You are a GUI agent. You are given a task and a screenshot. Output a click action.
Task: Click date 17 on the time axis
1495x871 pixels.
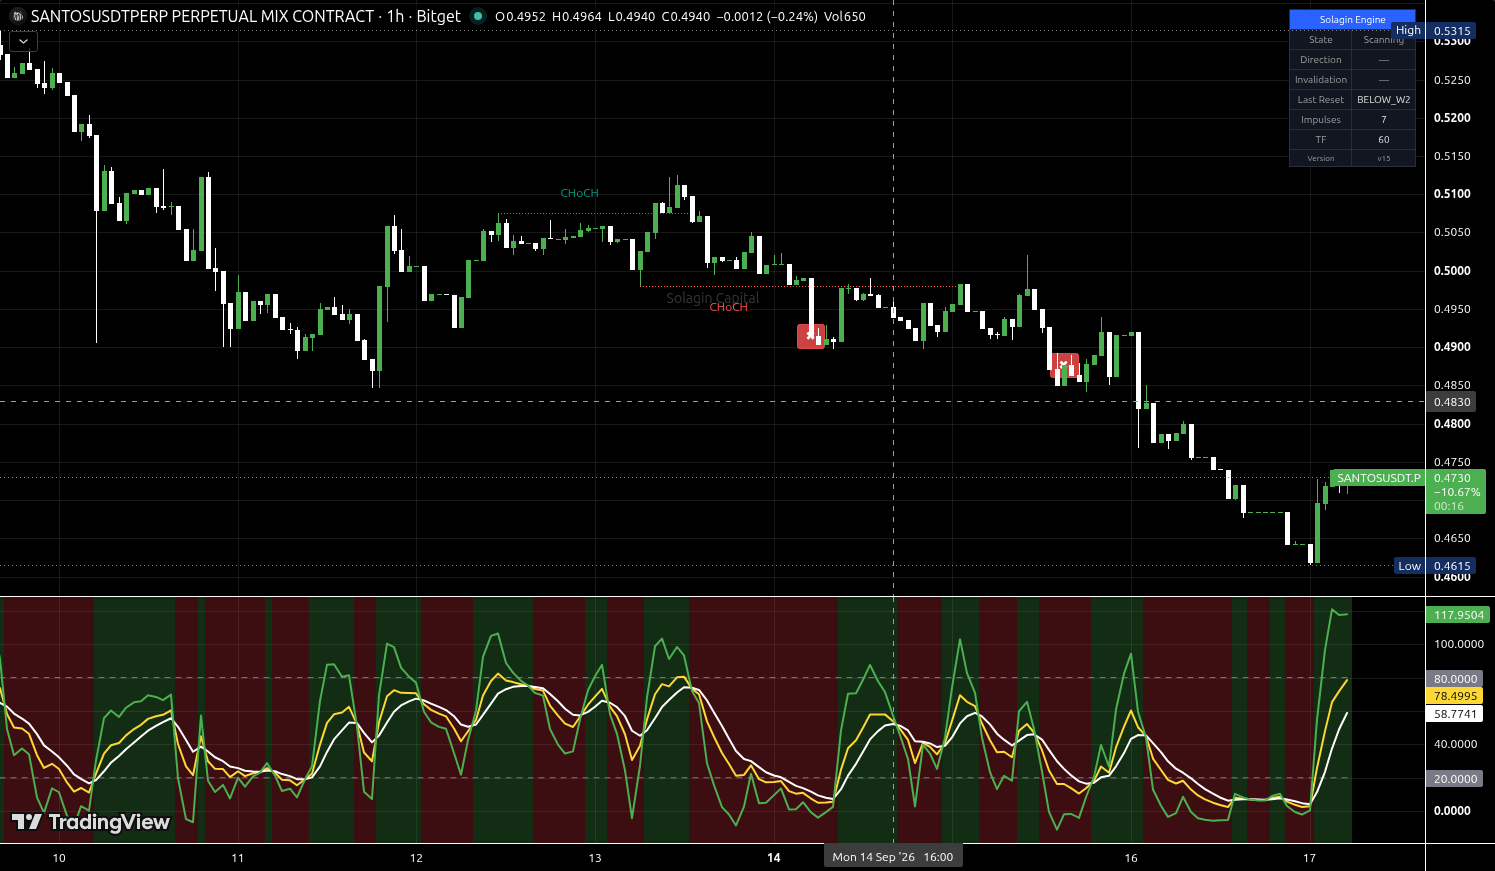[1310, 858]
